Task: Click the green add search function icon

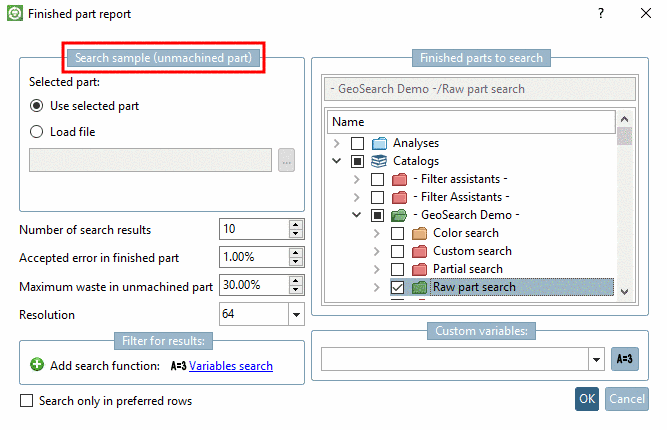Action: [37, 365]
